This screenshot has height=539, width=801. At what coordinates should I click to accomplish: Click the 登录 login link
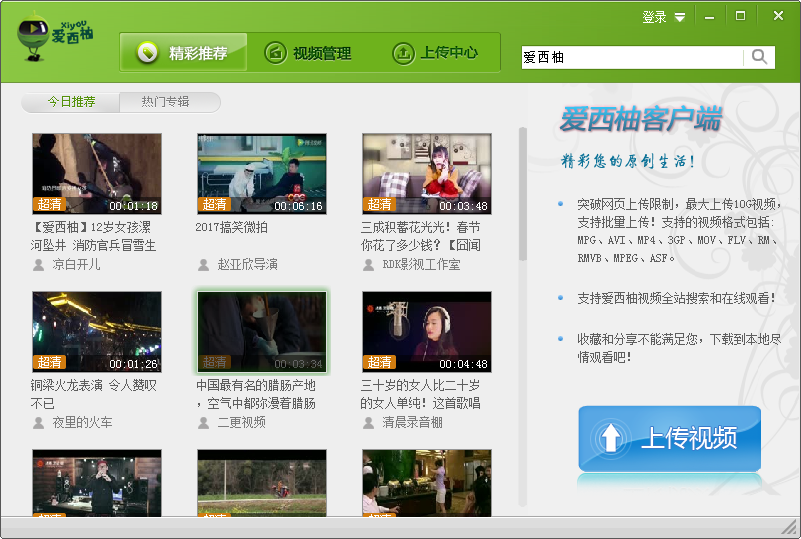pyautogui.click(x=654, y=17)
